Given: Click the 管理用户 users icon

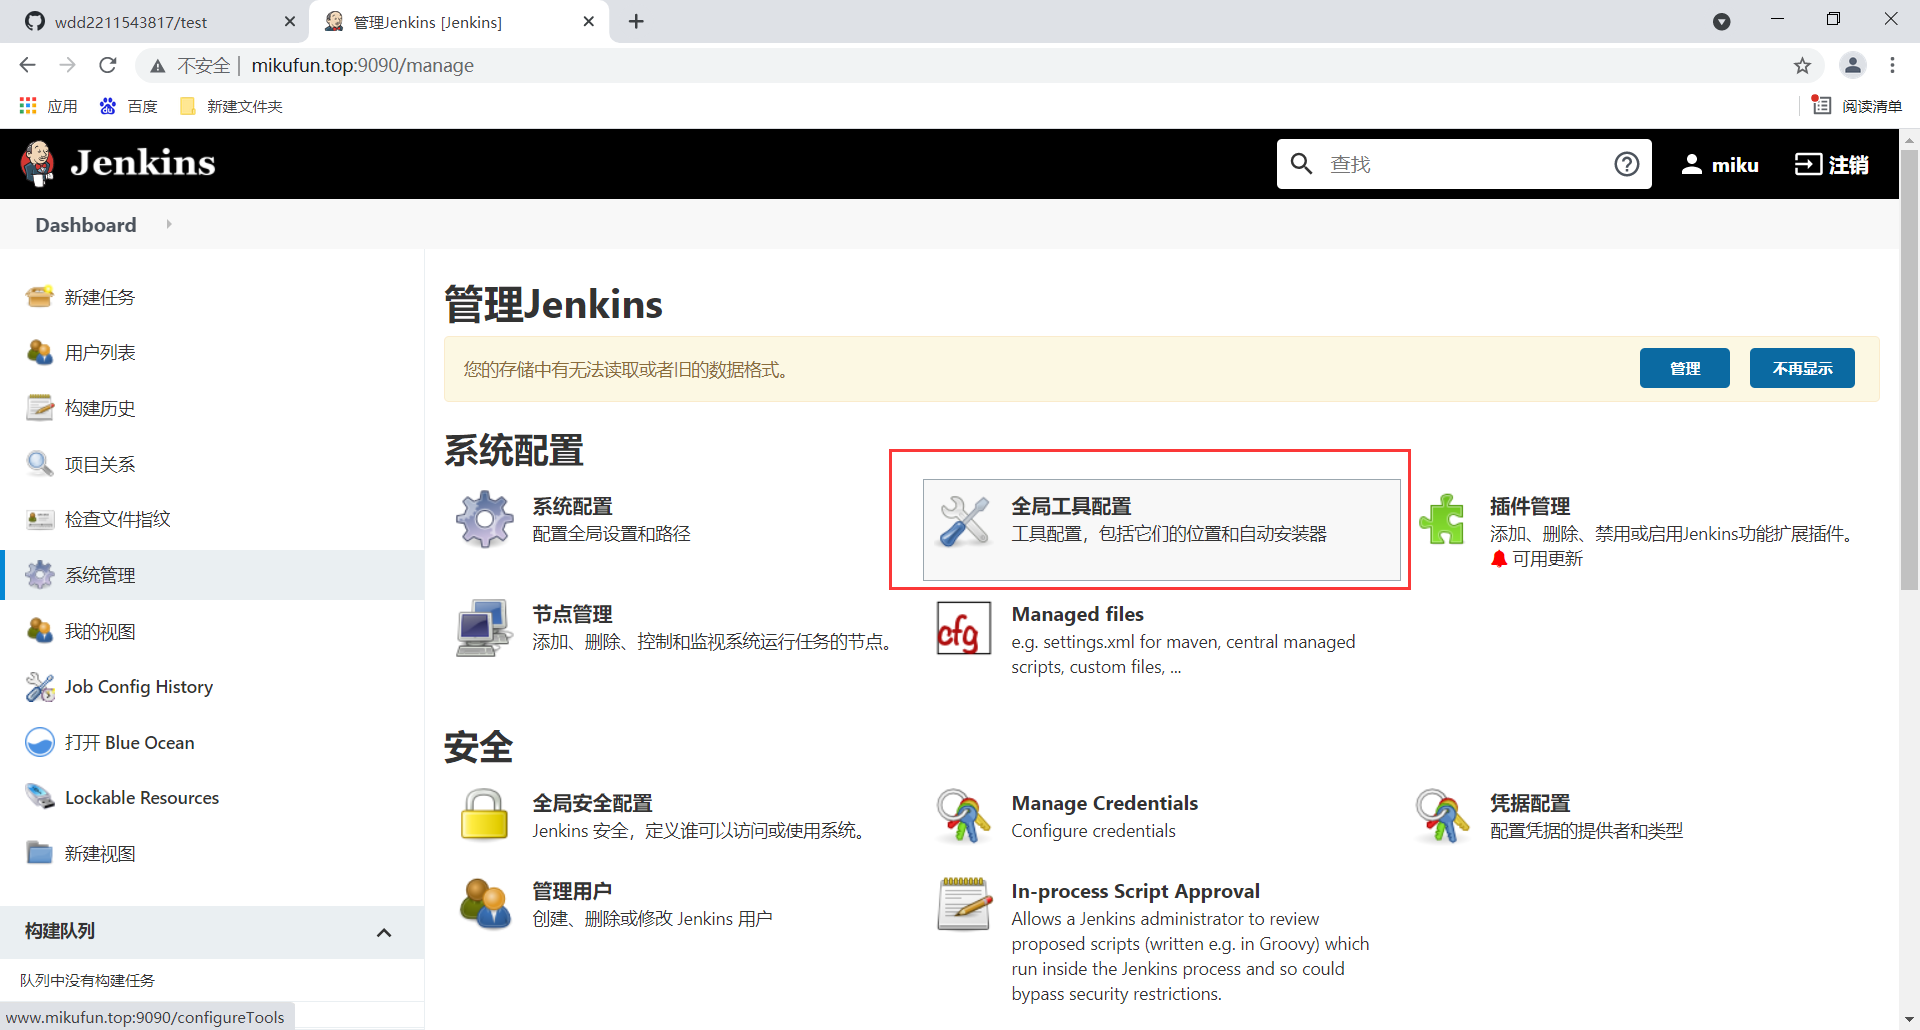Looking at the screenshot, I should (484, 903).
